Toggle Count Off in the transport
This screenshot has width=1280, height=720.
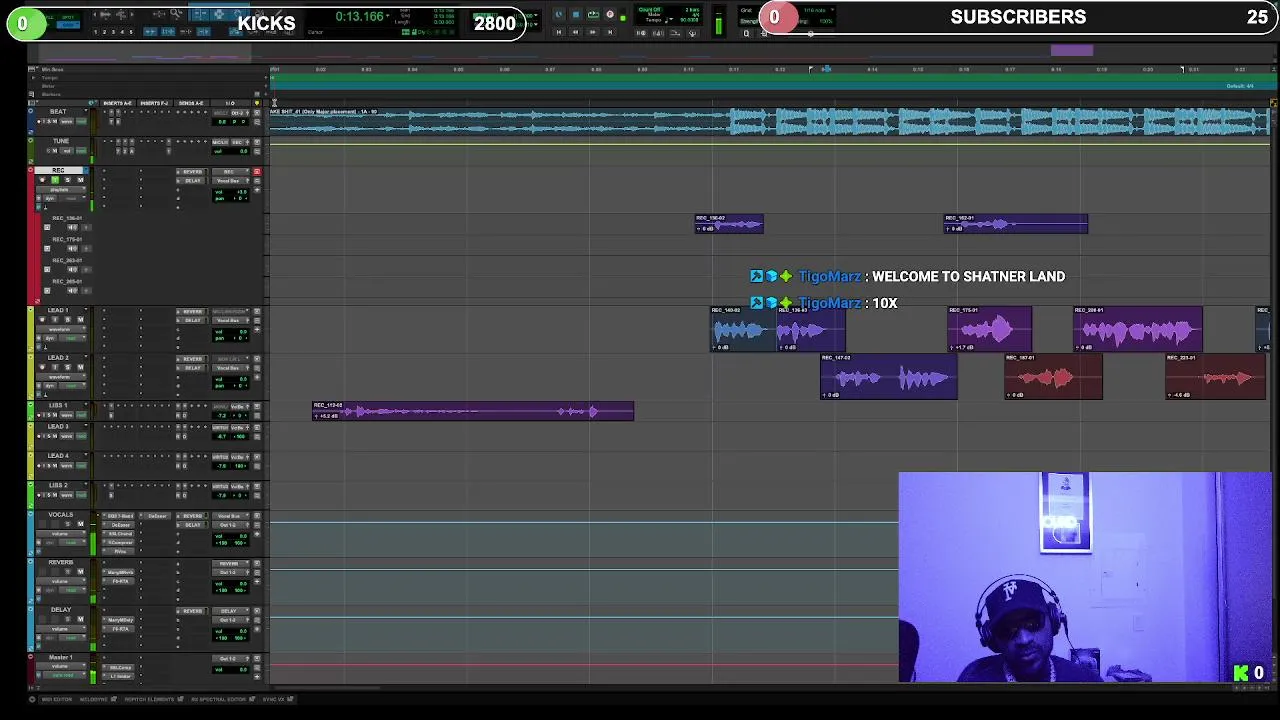649,9
